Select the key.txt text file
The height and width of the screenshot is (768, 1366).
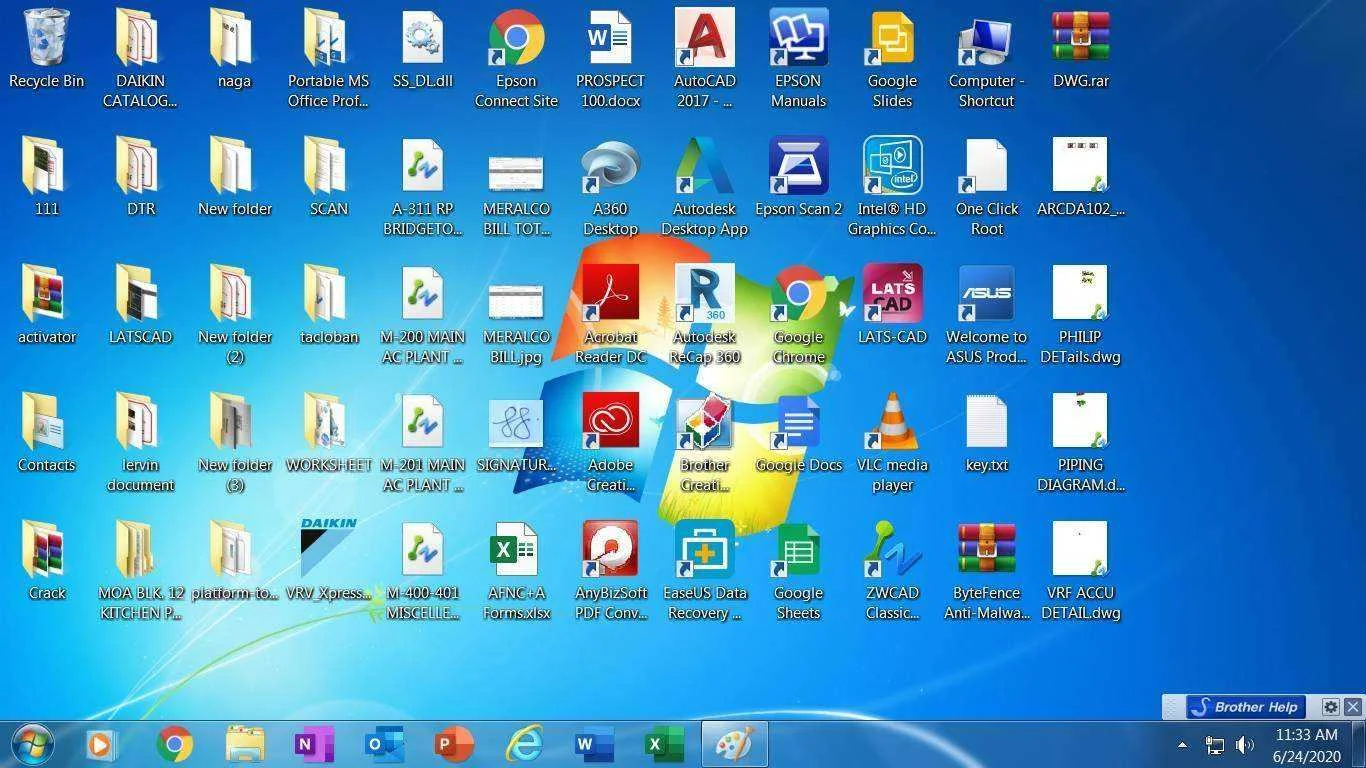coord(986,434)
